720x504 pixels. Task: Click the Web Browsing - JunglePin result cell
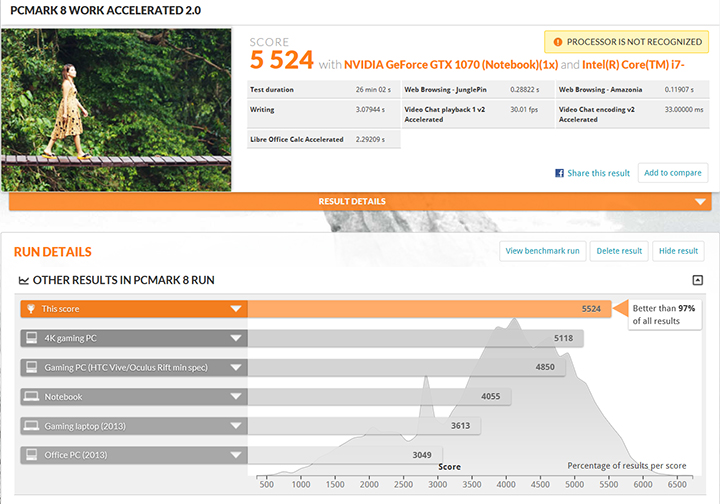478,90
